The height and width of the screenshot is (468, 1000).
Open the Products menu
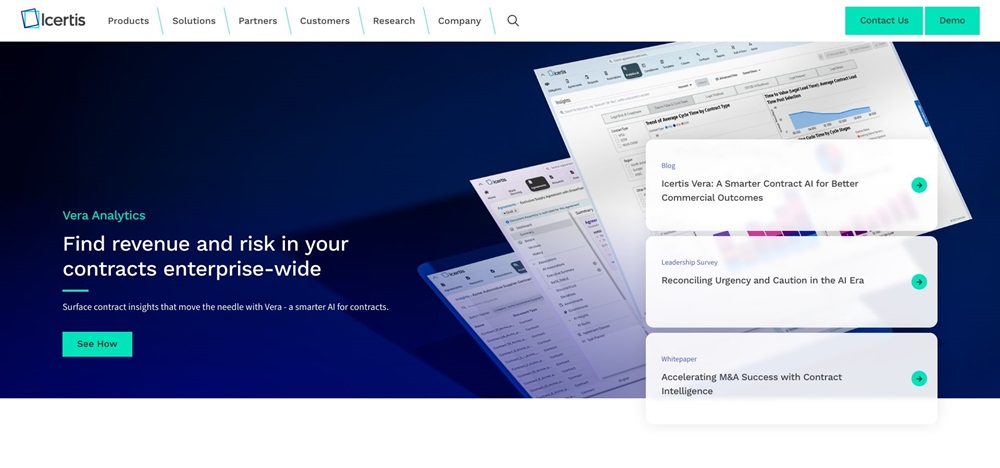(x=128, y=21)
